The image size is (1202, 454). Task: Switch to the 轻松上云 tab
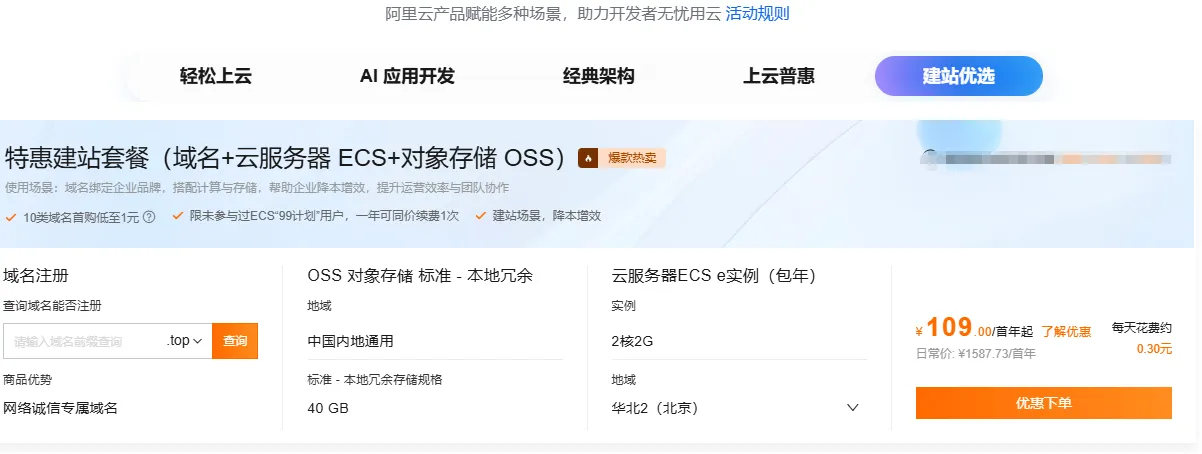(216, 76)
